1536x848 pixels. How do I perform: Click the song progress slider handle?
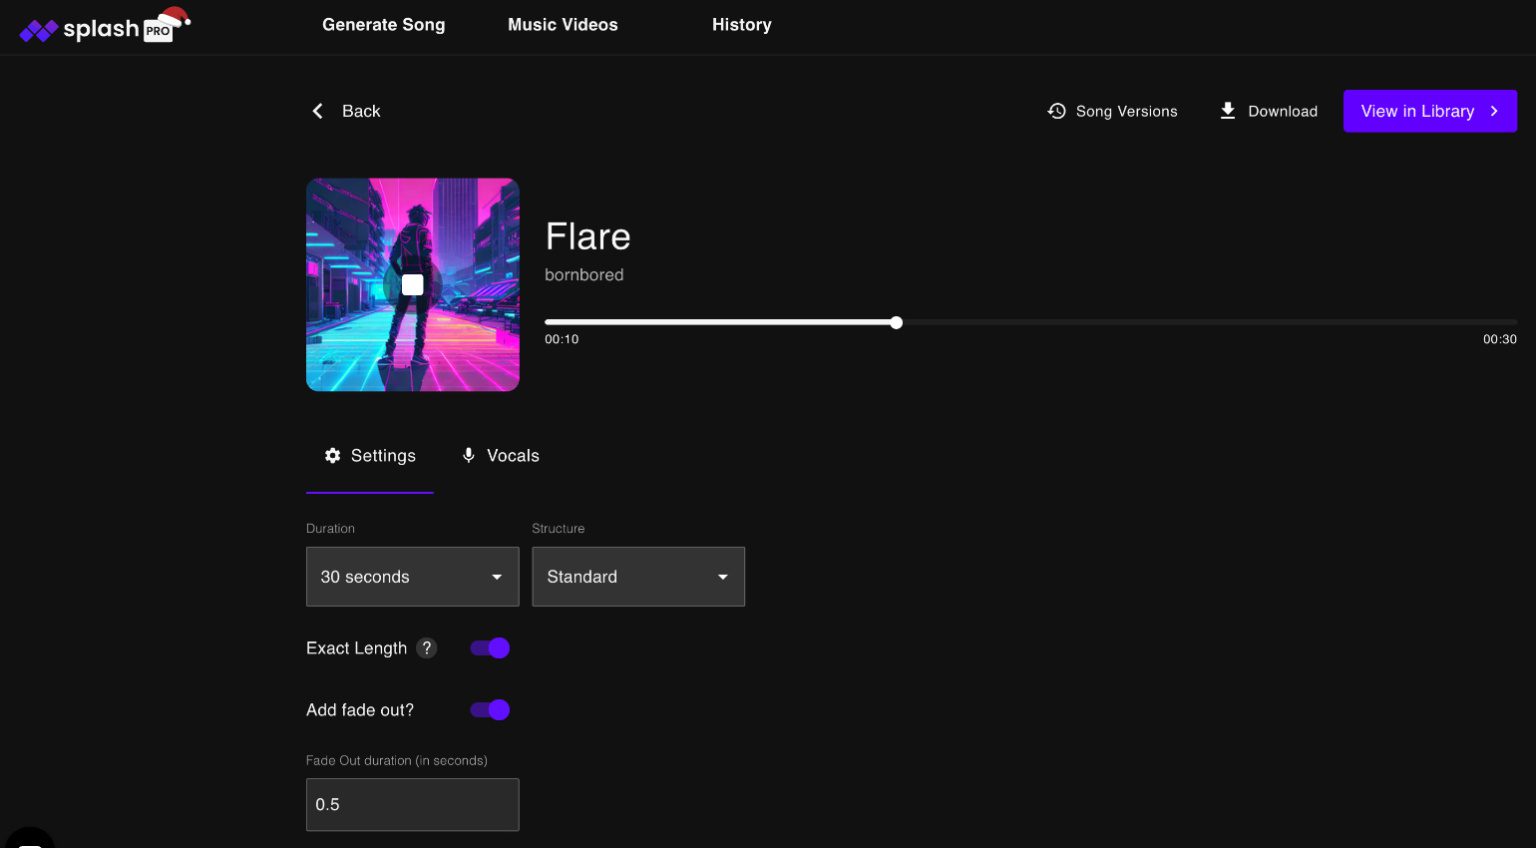tap(896, 322)
